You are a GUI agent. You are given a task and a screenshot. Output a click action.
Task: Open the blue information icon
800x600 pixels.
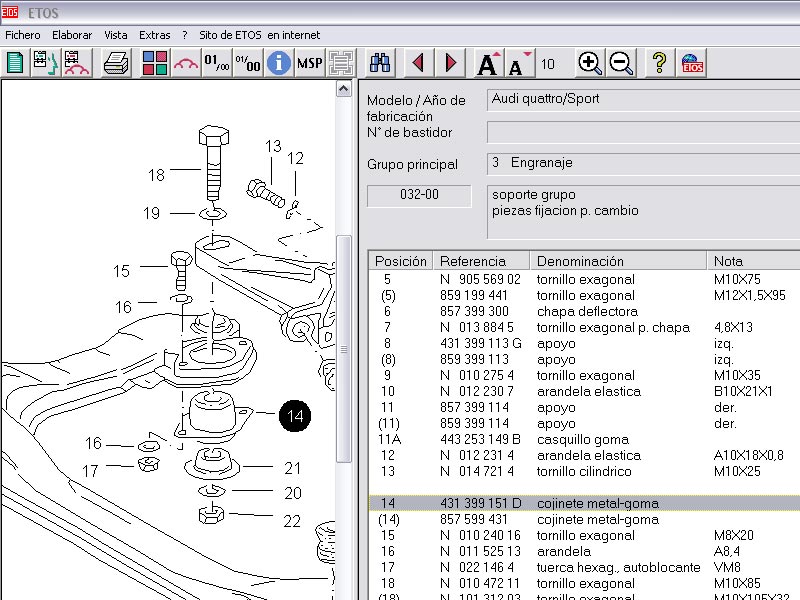[279, 63]
